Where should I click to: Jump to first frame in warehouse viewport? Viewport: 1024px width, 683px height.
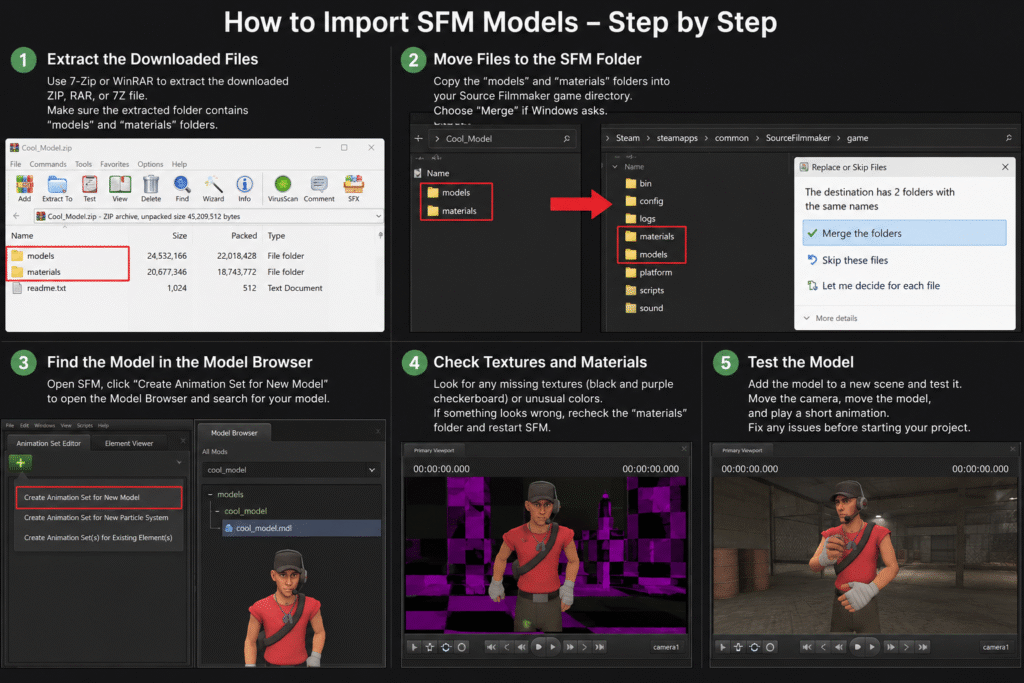click(x=807, y=647)
